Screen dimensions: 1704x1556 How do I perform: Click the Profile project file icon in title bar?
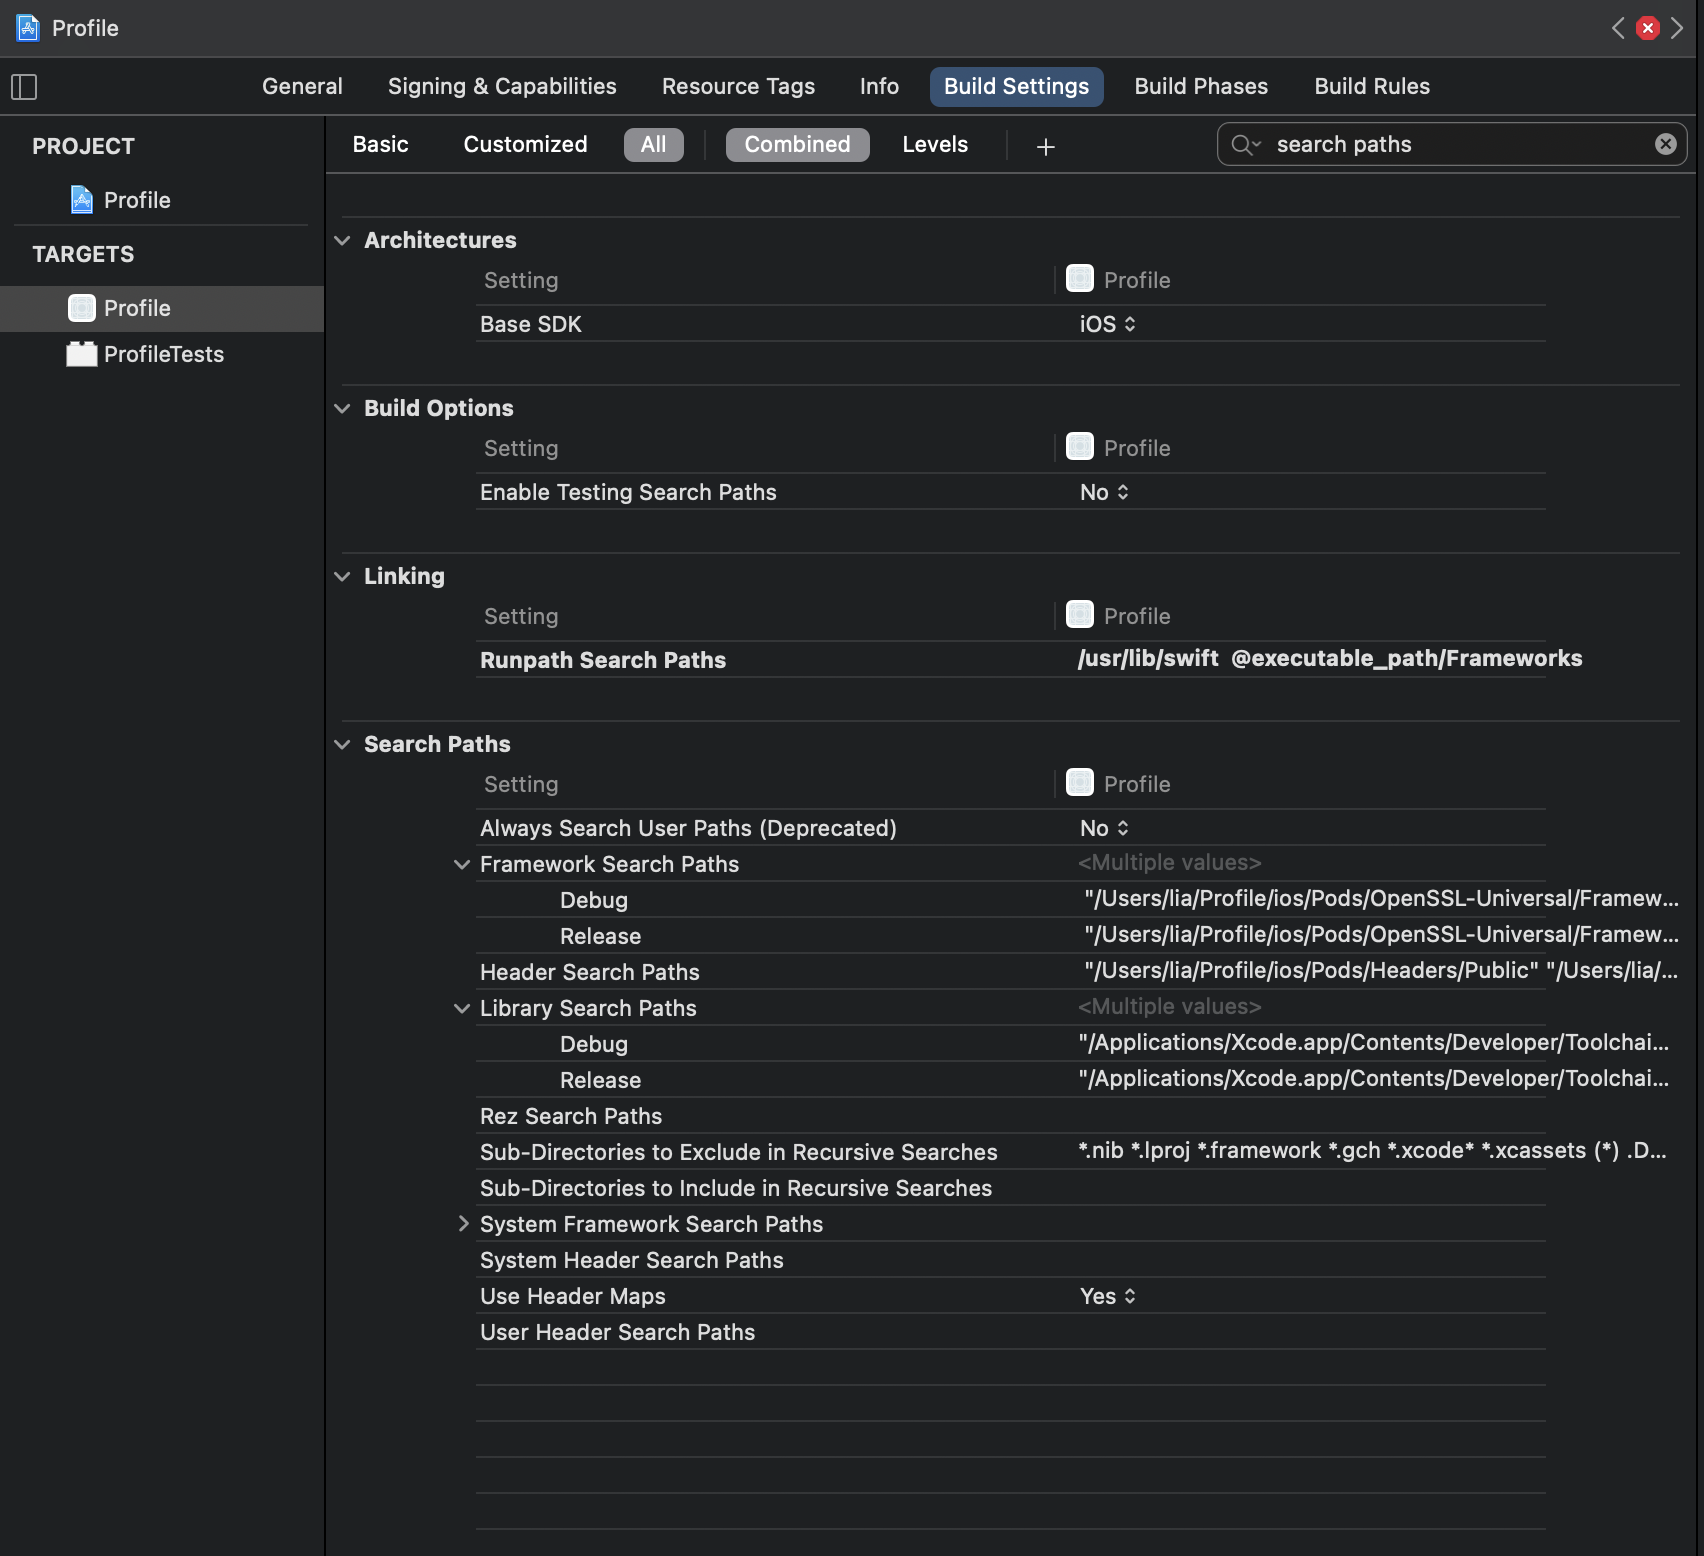[28, 28]
